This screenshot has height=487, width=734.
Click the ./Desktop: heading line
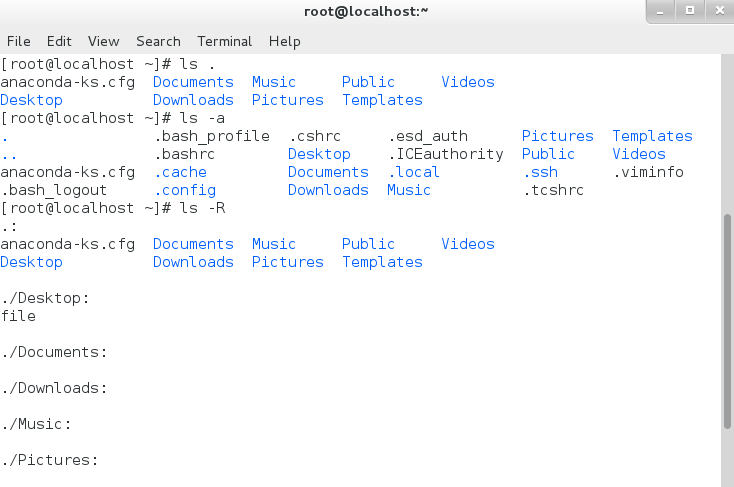click(x=45, y=298)
